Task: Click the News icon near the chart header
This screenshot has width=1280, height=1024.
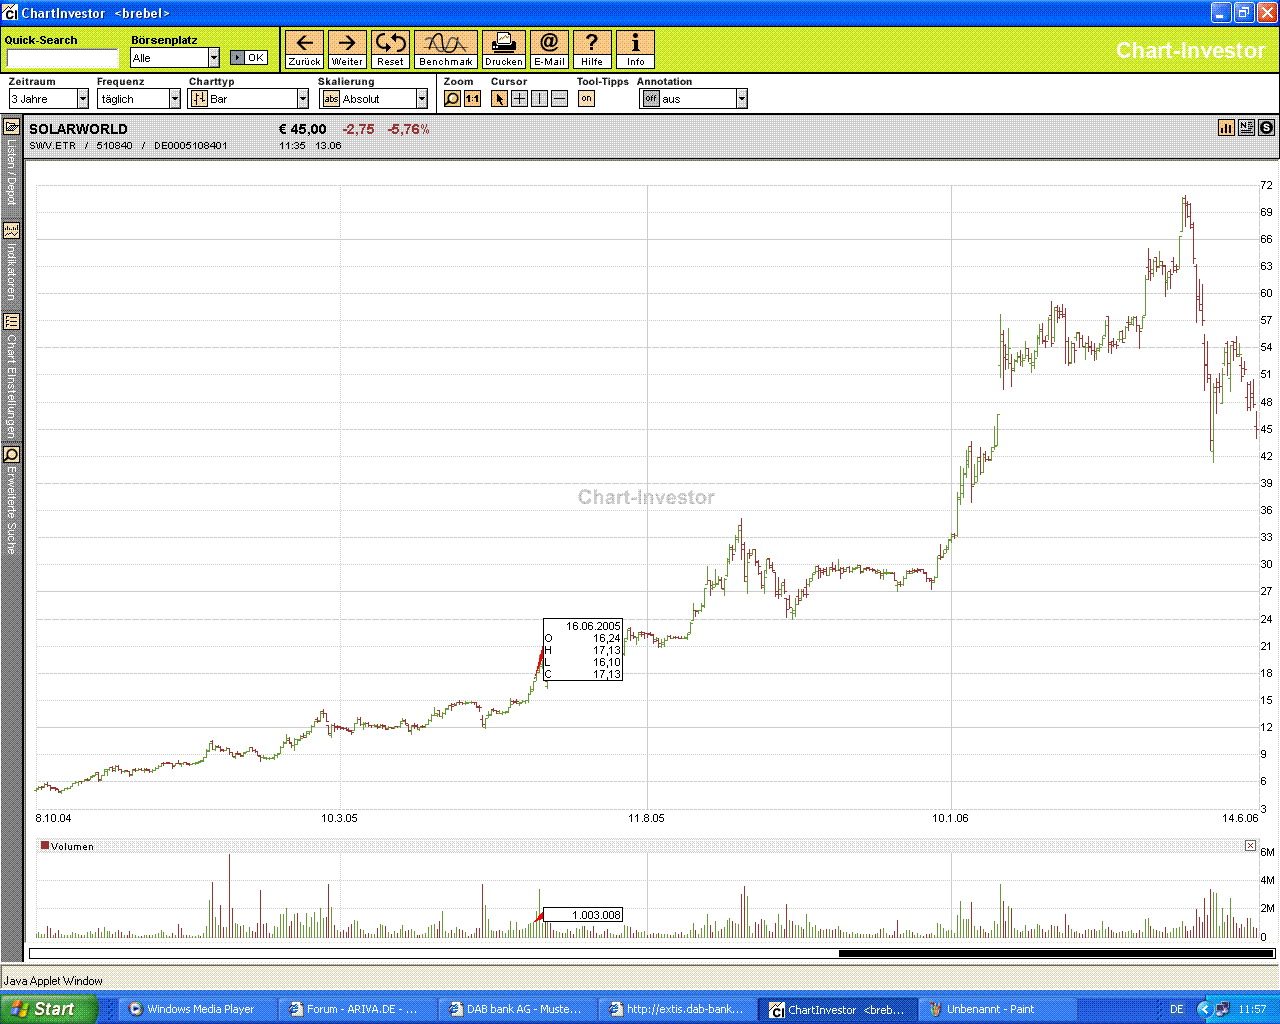Action: pyautogui.click(x=1246, y=128)
